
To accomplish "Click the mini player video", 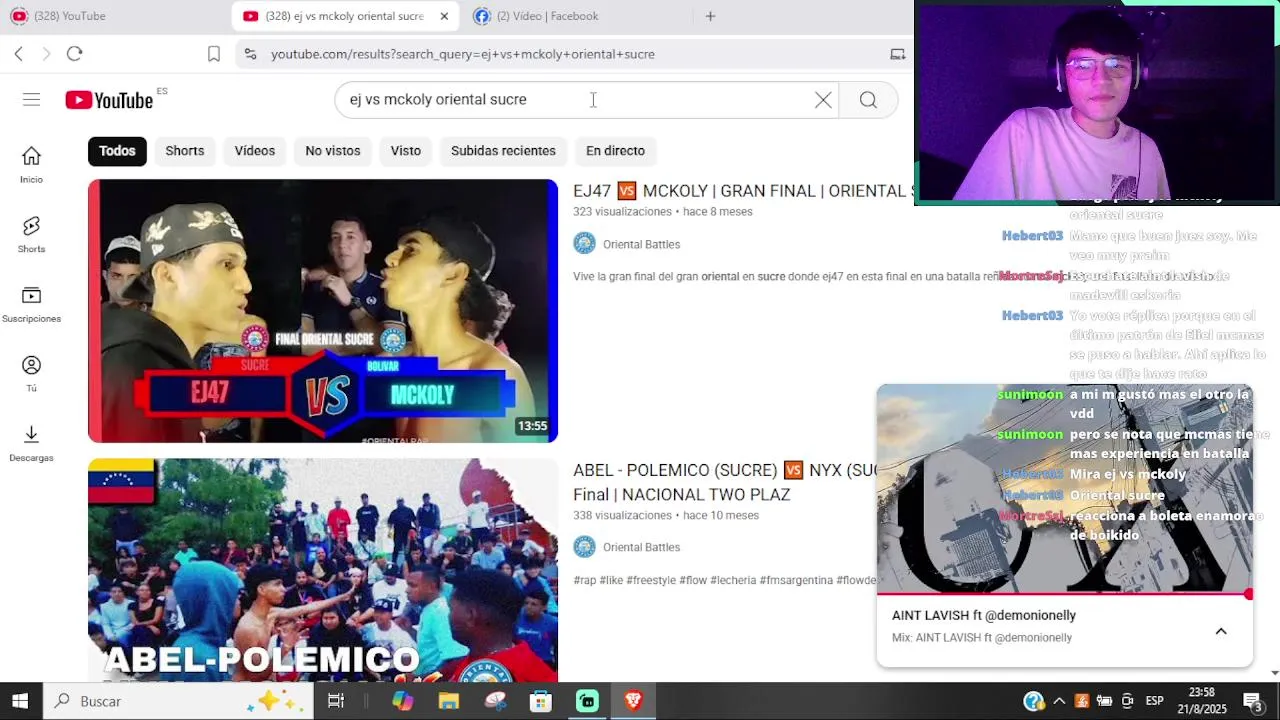I will coord(1064,488).
